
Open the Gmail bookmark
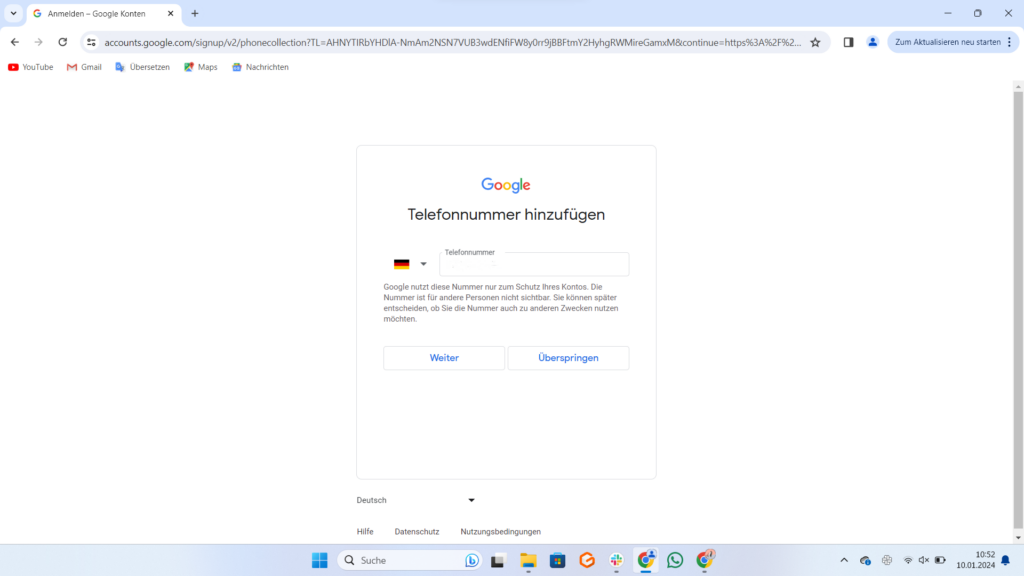coord(84,67)
